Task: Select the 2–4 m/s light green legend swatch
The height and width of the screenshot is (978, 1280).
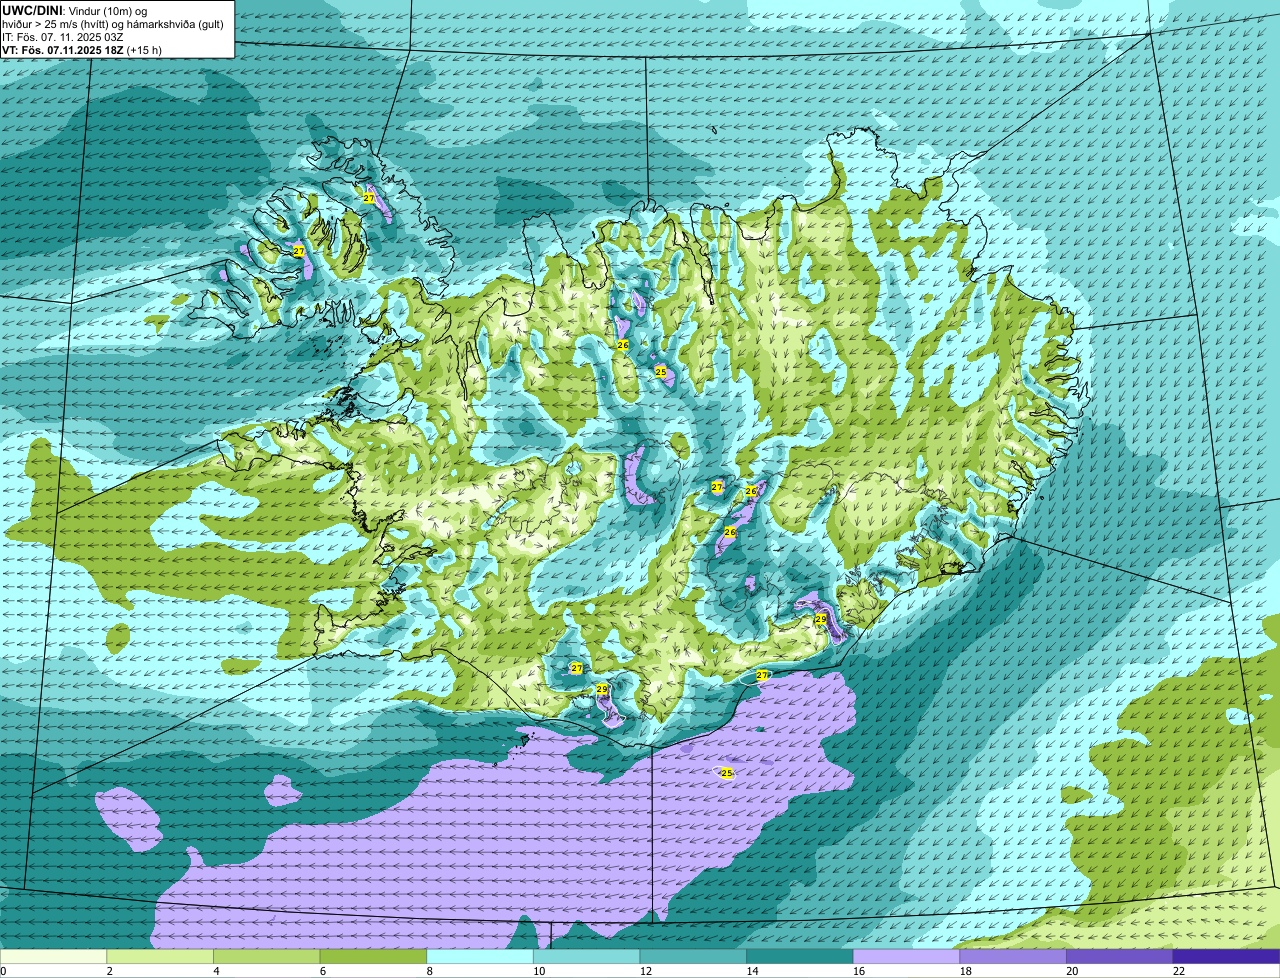Action: (x=160, y=957)
